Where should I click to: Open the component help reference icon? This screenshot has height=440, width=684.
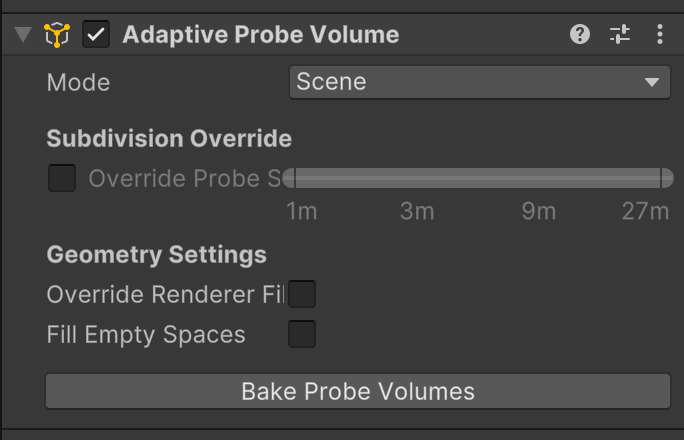click(x=580, y=35)
